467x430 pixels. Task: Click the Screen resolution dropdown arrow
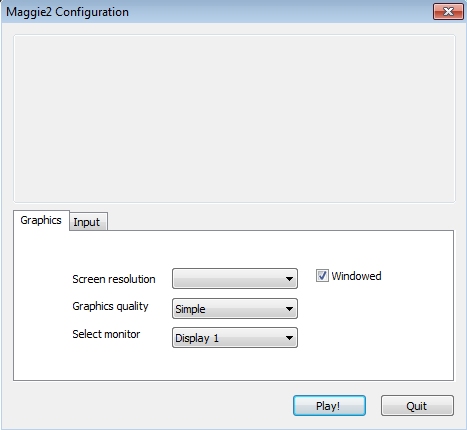289,279
